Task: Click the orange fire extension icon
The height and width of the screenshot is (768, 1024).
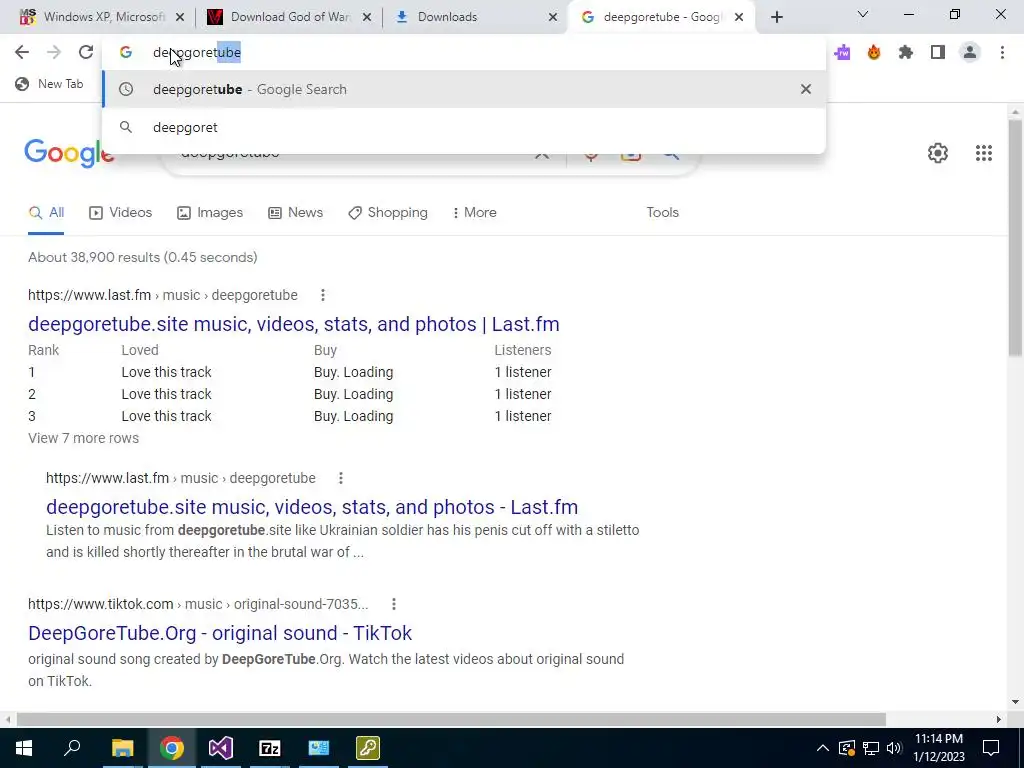Action: pos(874,52)
